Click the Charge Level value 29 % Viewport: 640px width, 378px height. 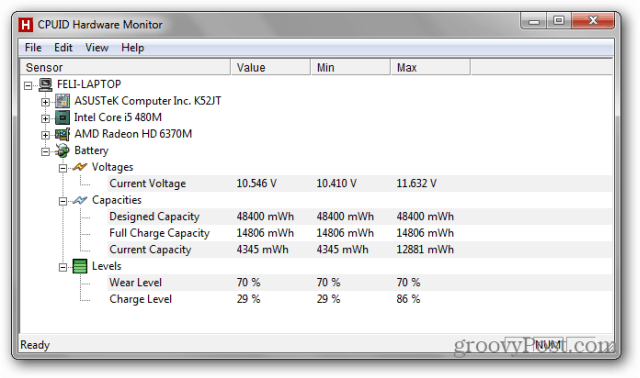(x=248, y=299)
